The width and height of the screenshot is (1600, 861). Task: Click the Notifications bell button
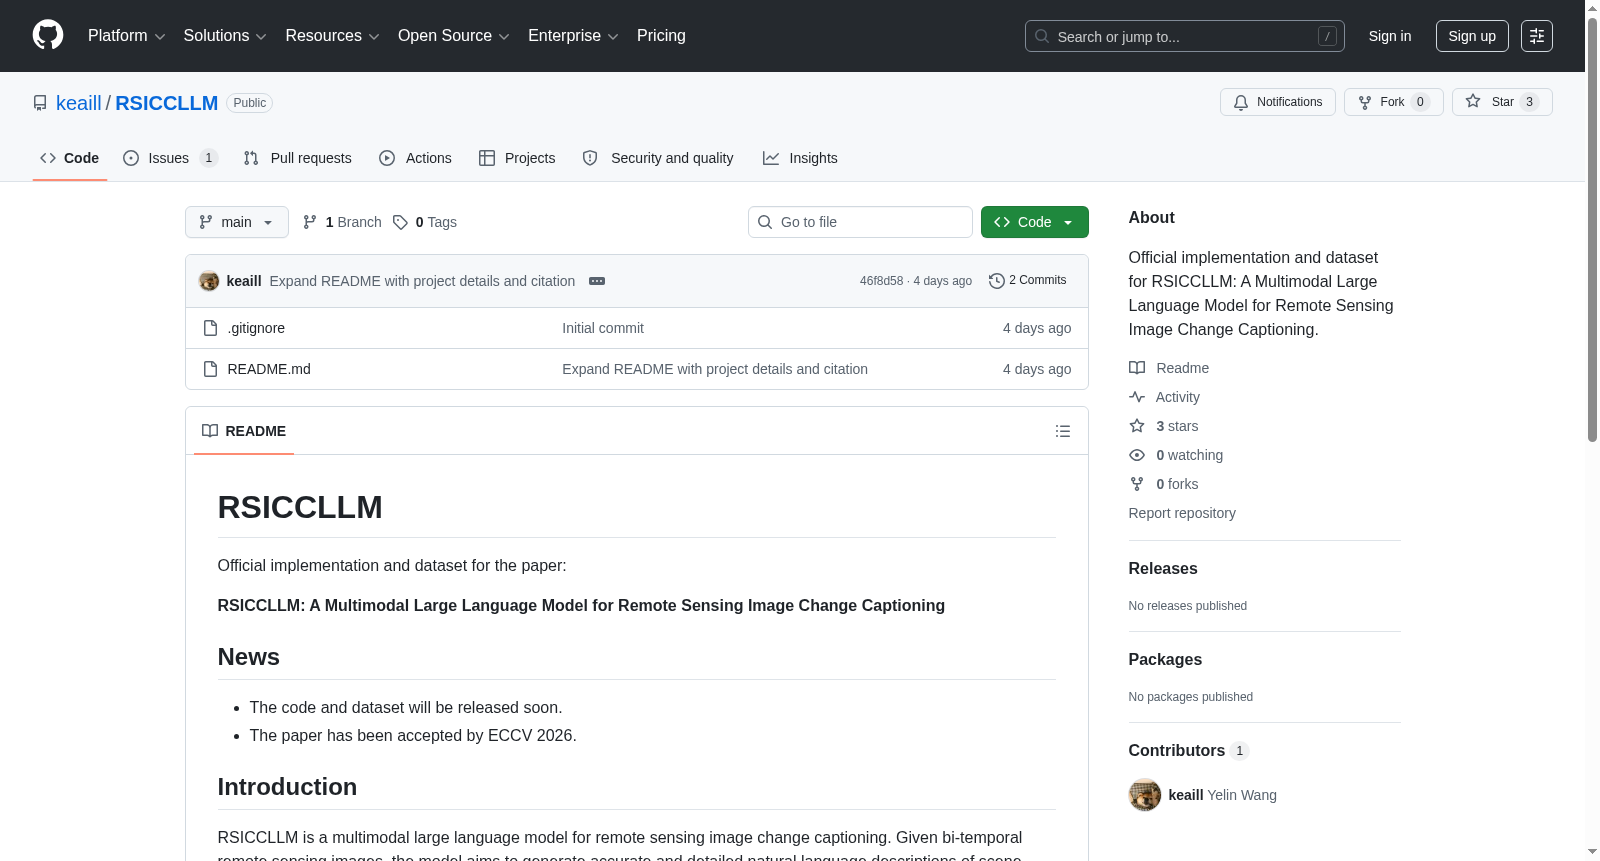[1277, 102]
